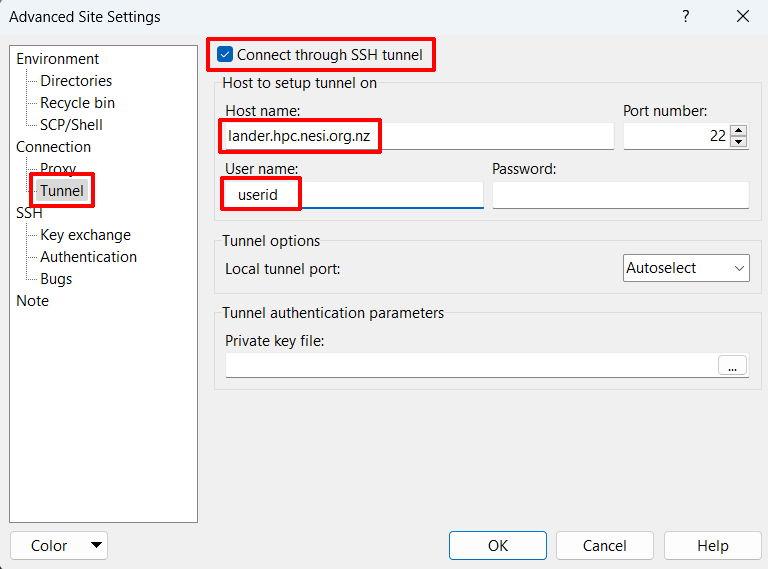This screenshot has width=768, height=569.
Task: Select Bugs in the SSH section
Action: tap(56, 279)
